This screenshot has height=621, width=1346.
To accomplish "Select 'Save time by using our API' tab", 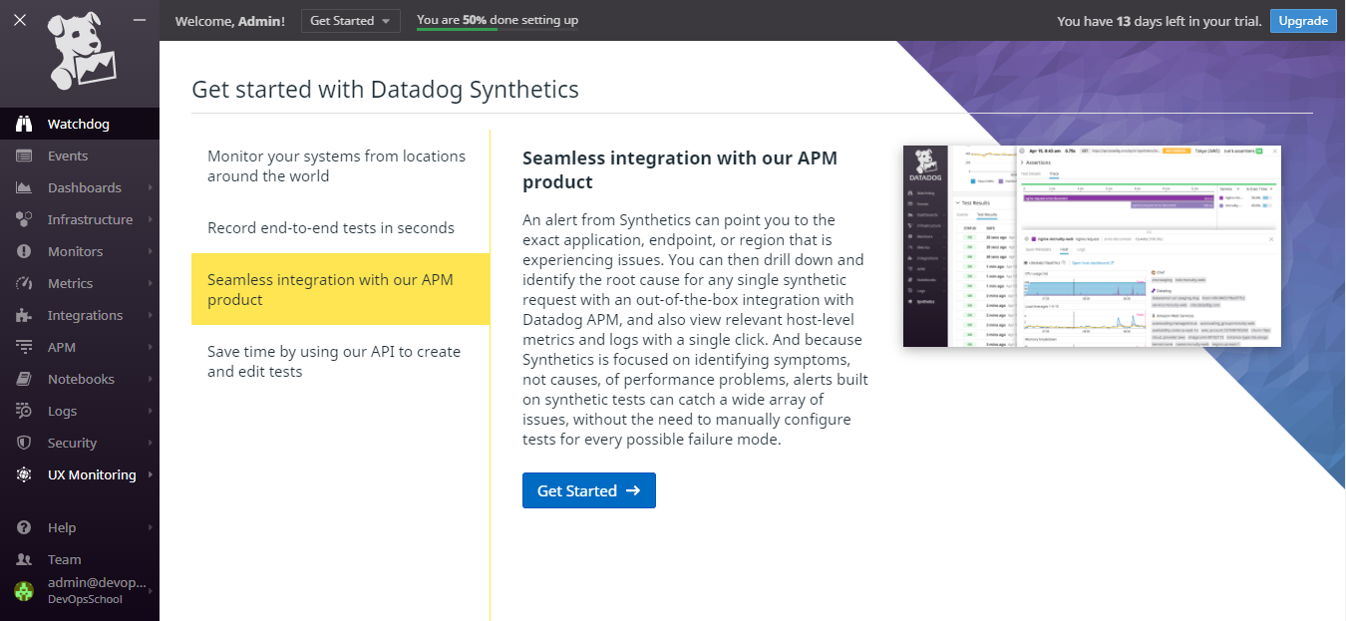I will tap(334, 362).
